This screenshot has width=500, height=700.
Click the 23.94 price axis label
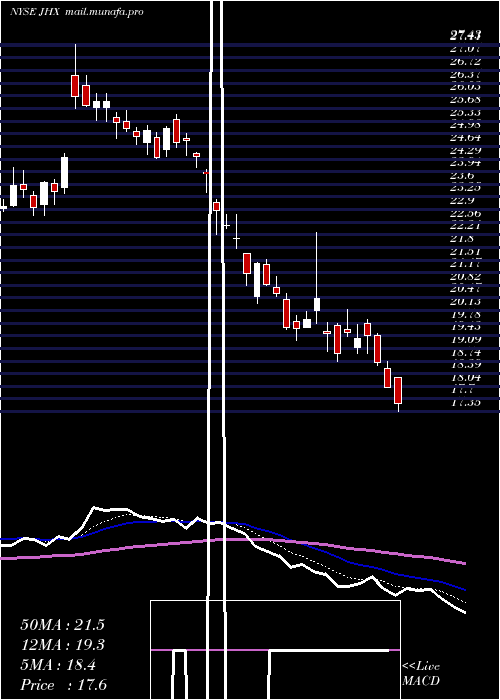[x=465, y=162]
